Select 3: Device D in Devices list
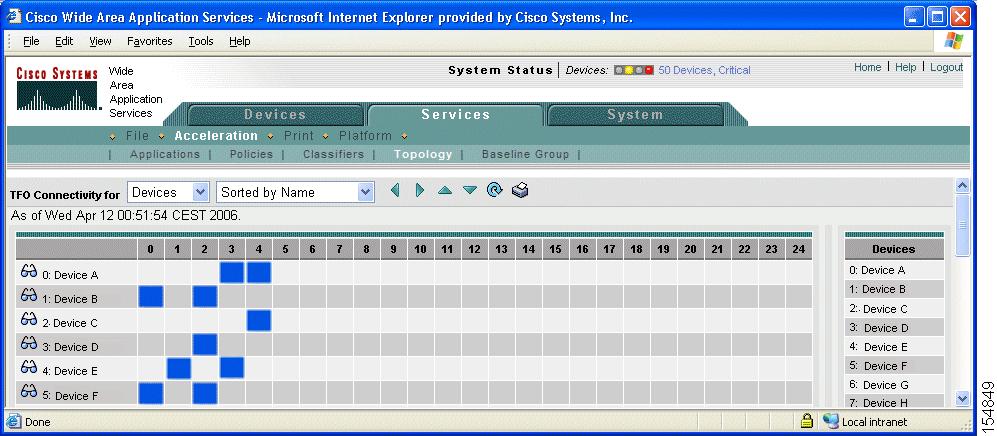 click(894, 328)
